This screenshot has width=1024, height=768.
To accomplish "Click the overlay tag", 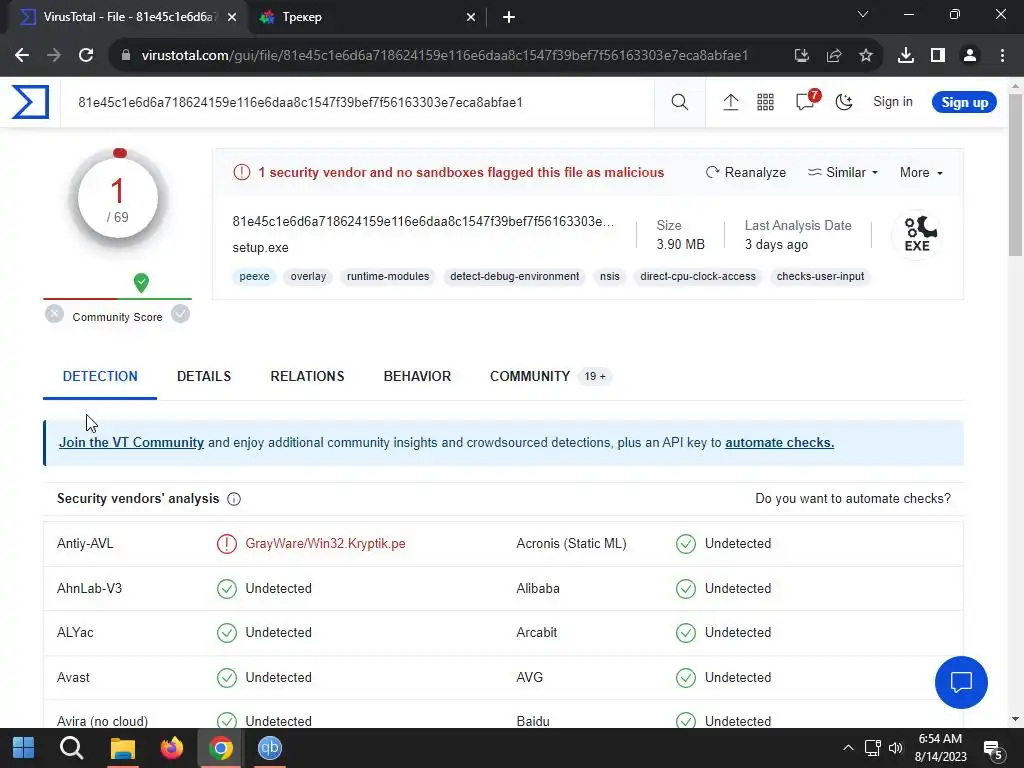I will coord(308,277).
